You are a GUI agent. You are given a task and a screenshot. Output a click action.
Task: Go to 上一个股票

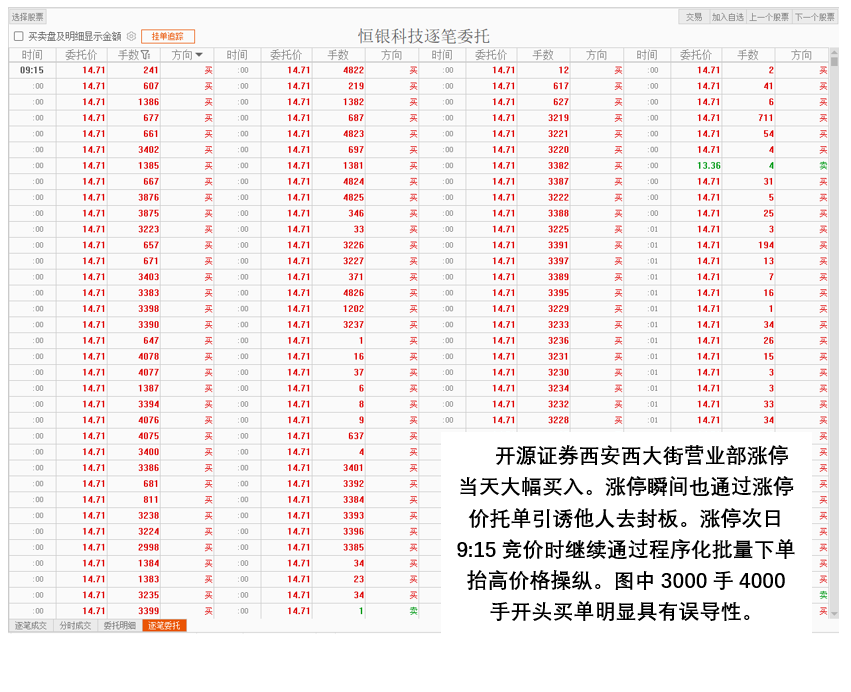click(769, 17)
